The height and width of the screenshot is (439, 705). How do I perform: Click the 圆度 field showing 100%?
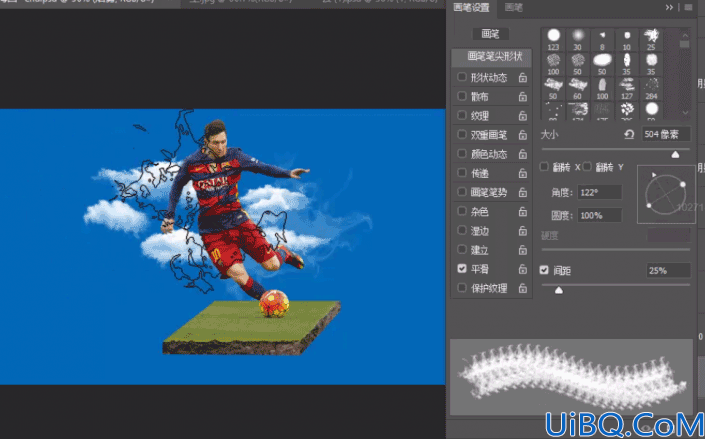[x=599, y=215]
